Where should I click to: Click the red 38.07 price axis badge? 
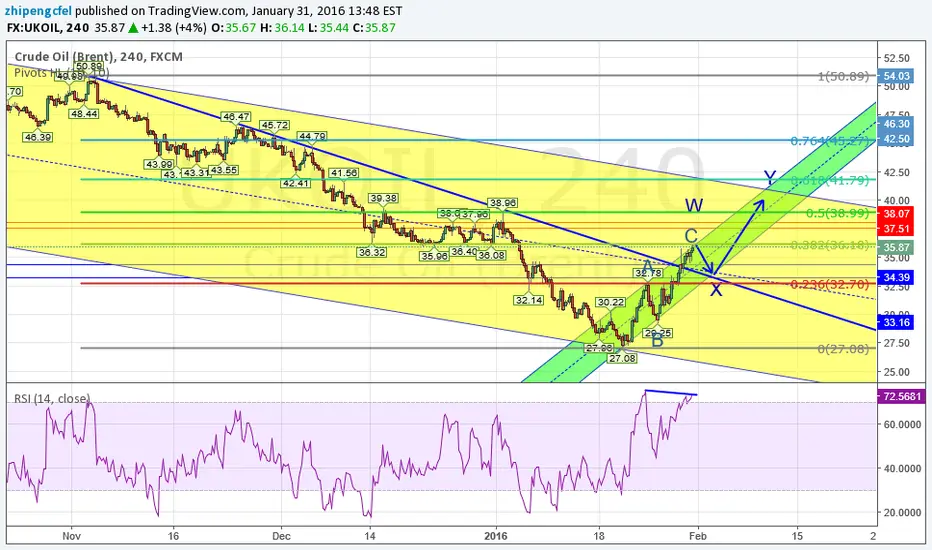pos(896,213)
